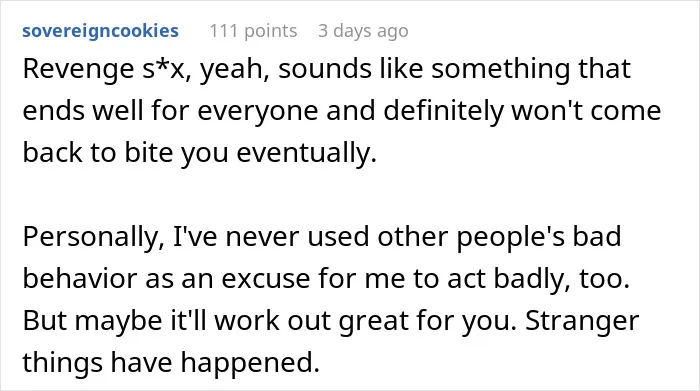Open the '3 days ago' comment permalink
The image size is (700, 391).
tap(363, 31)
